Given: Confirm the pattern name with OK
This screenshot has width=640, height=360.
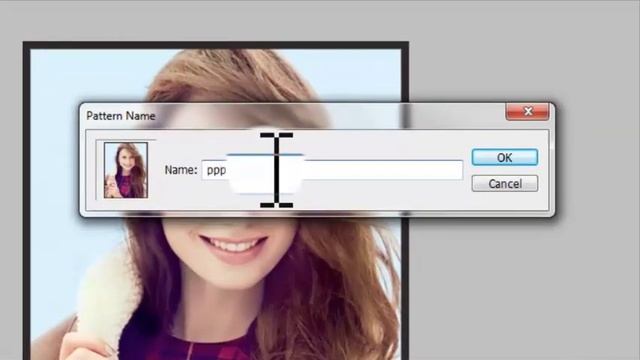Looking at the screenshot, I should pyautogui.click(x=504, y=157).
